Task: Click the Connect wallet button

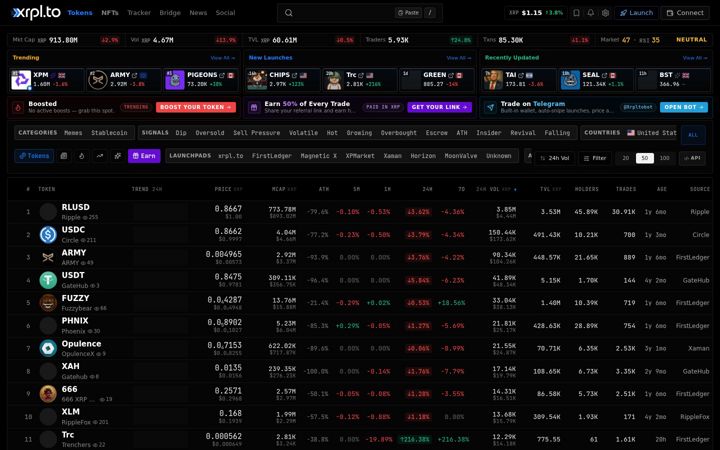Action: pos(685,13)
